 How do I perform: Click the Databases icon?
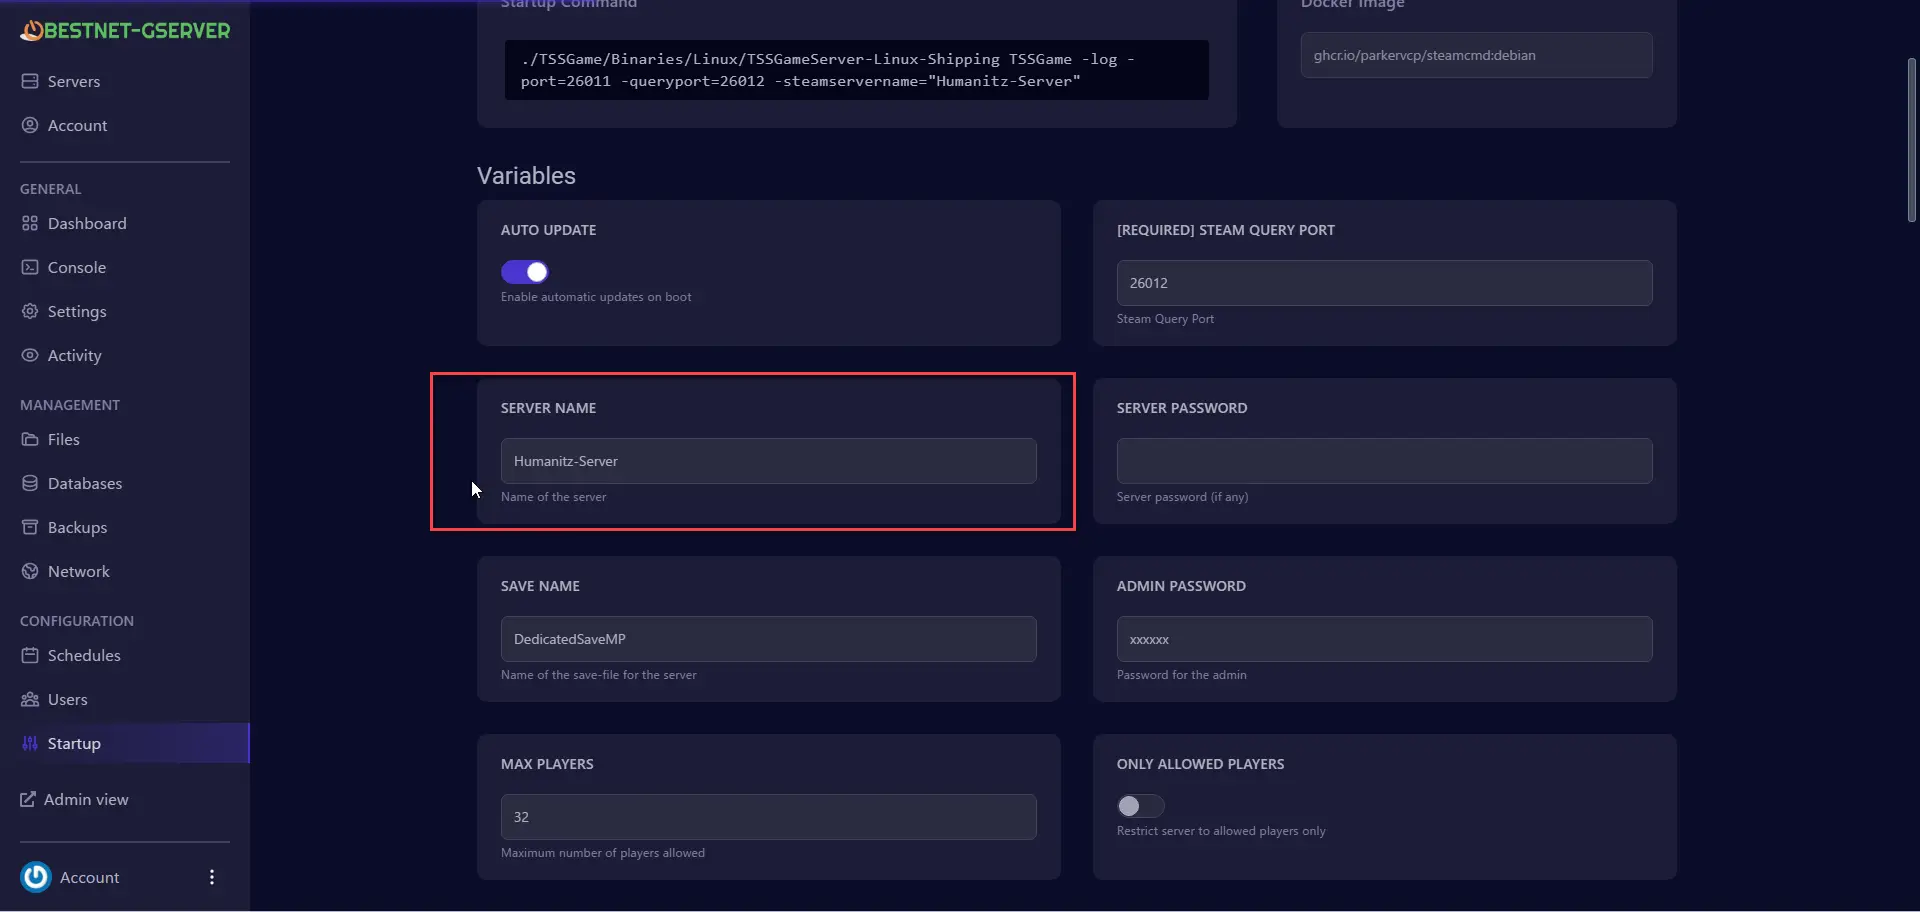[30, 483]
